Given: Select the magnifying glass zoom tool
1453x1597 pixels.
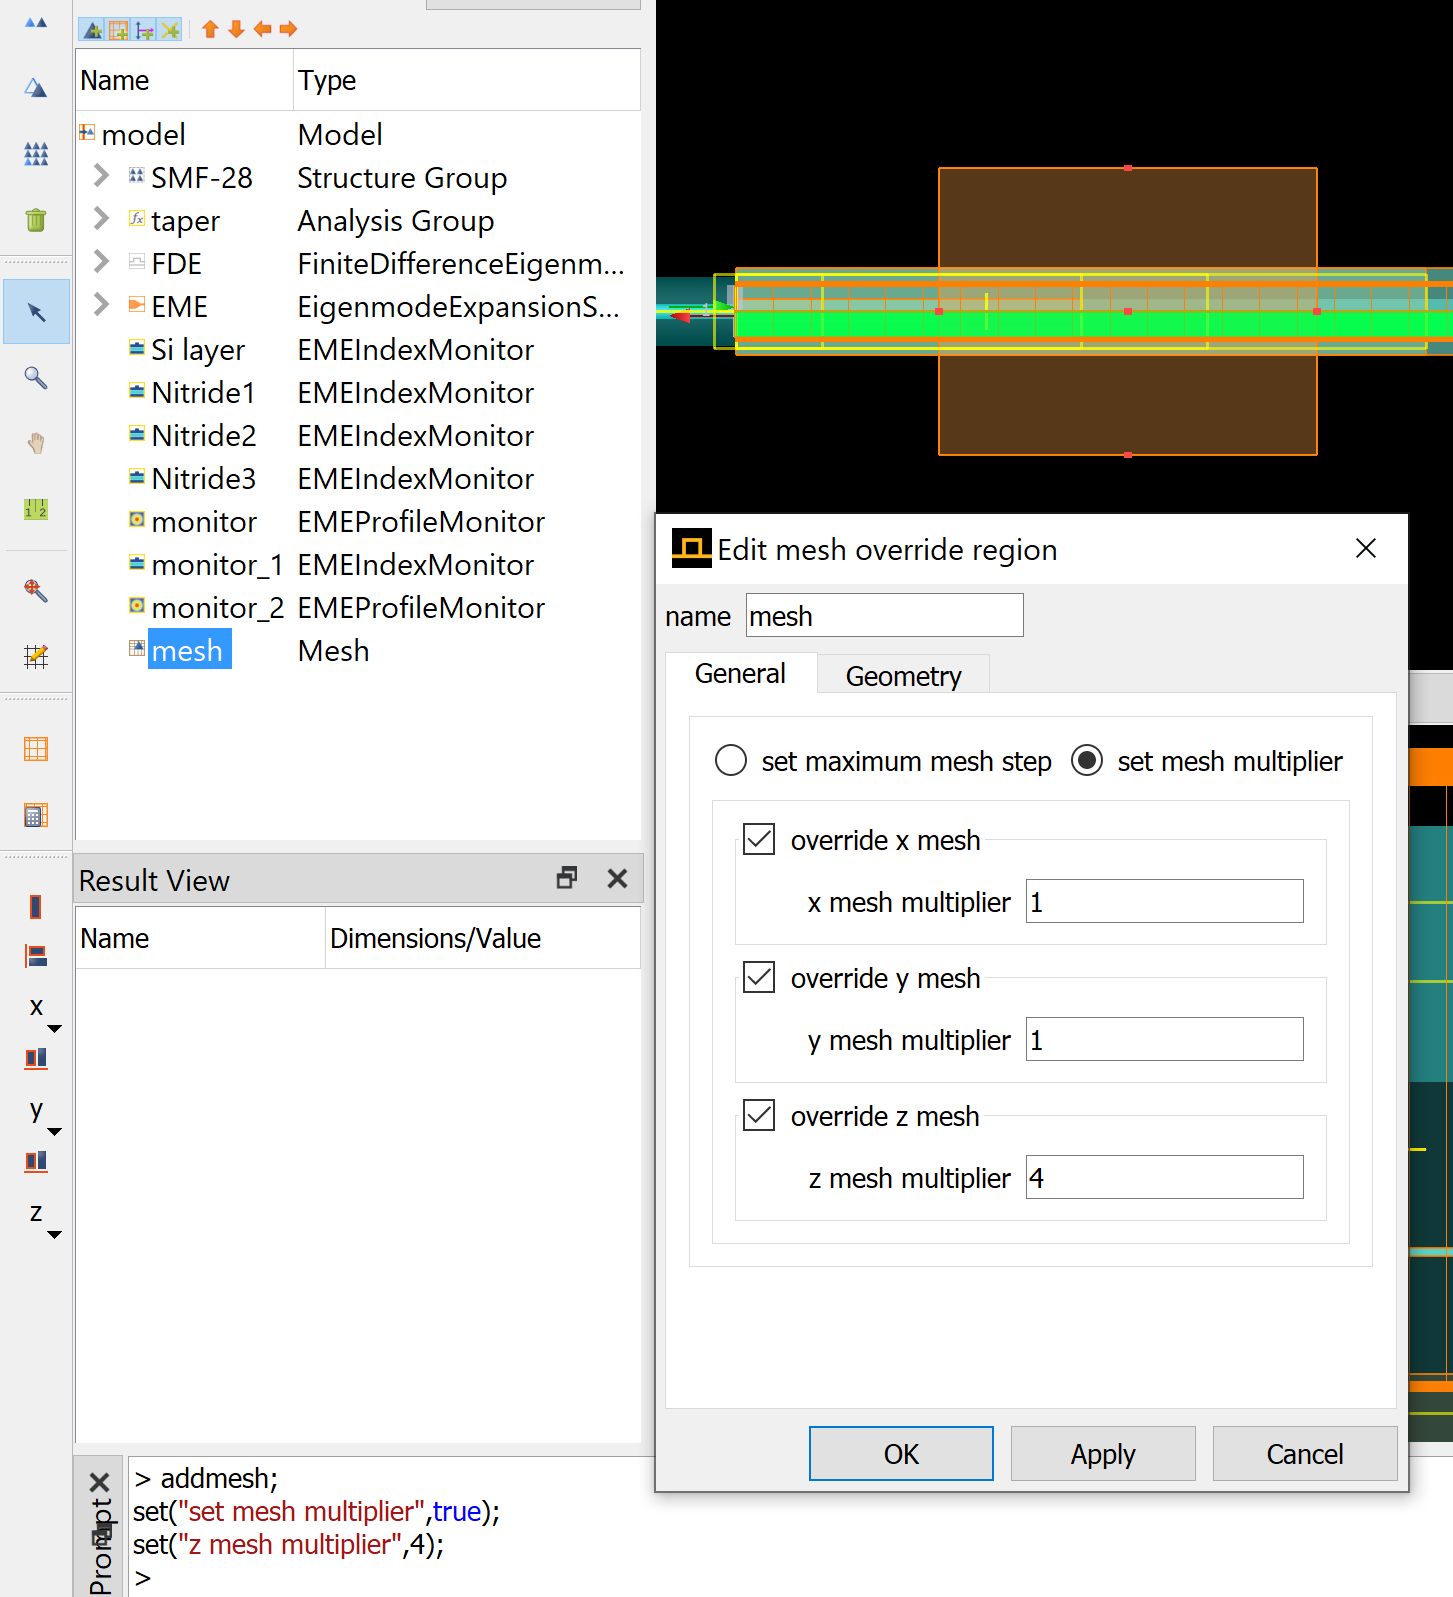Looking at the screenshot, I should click(36, 378).
